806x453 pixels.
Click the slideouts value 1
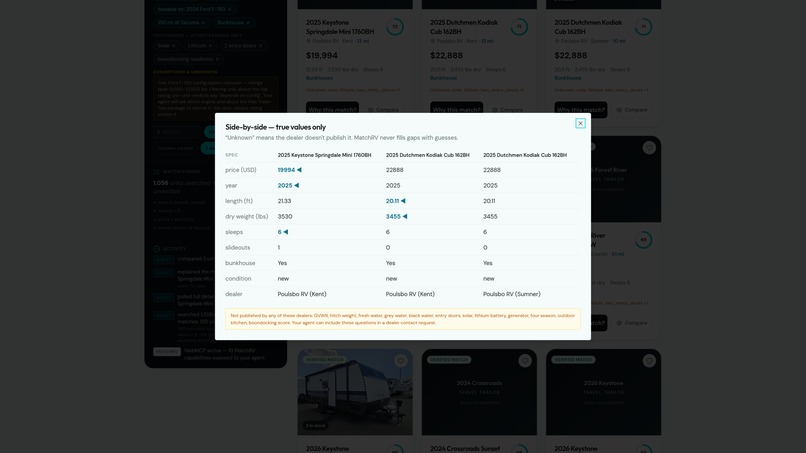tap(279, 247)
